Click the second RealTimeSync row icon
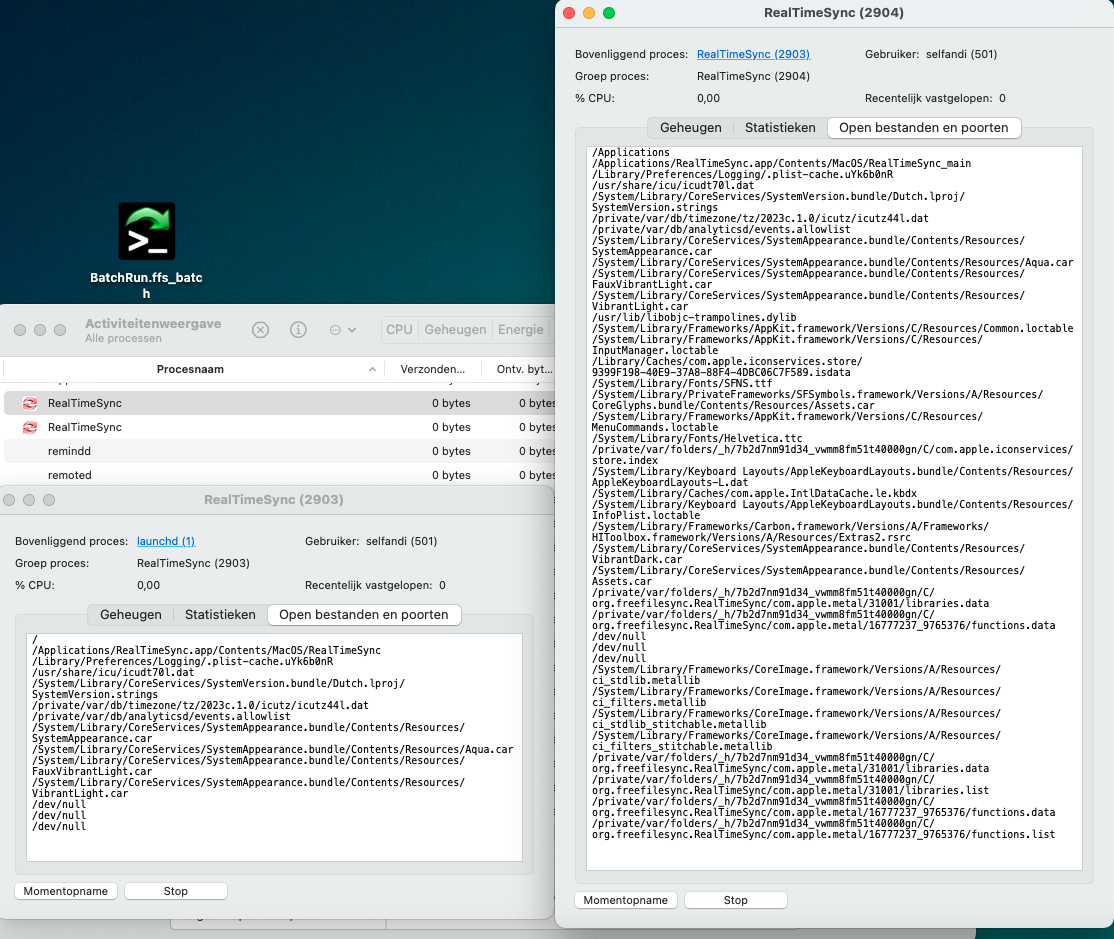1114x939 pixels. 30,427
